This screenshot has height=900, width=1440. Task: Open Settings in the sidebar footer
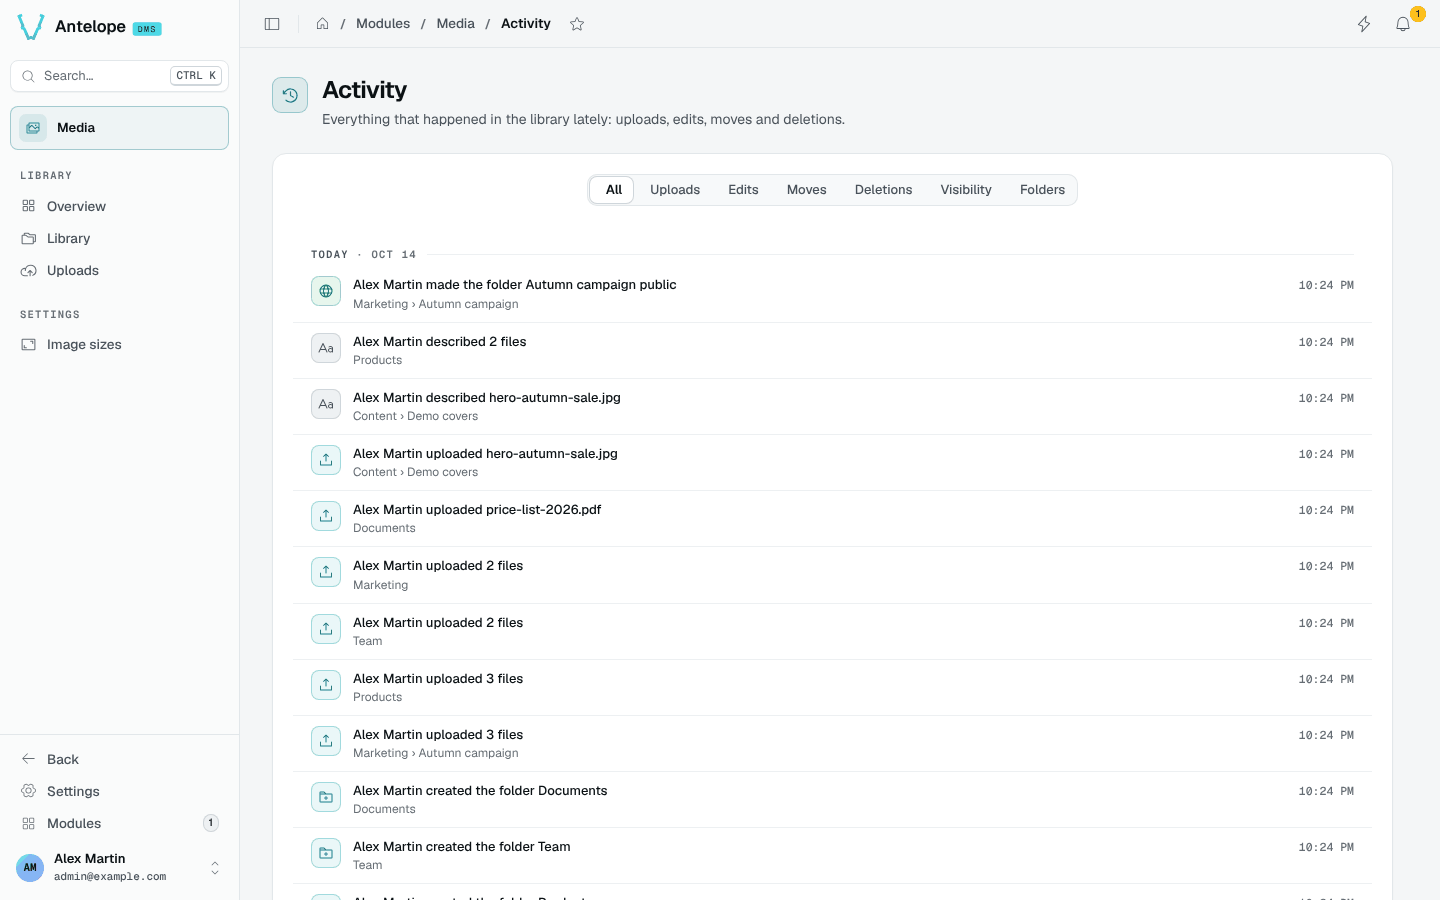coord(119,791)
